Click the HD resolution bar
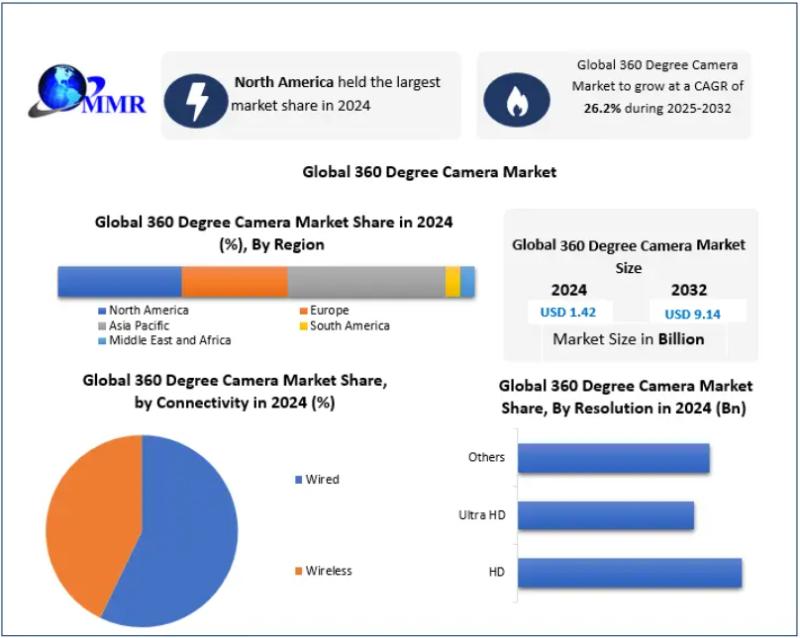 click(x=629, y=573)
